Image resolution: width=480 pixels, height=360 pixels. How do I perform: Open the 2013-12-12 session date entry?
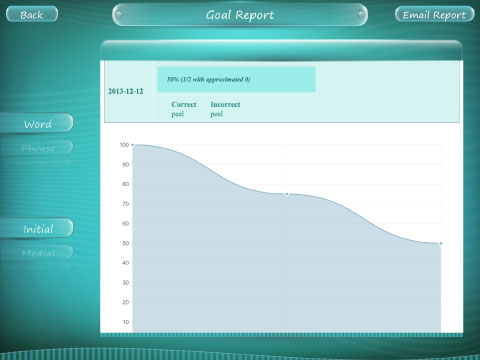click(126, 91)
